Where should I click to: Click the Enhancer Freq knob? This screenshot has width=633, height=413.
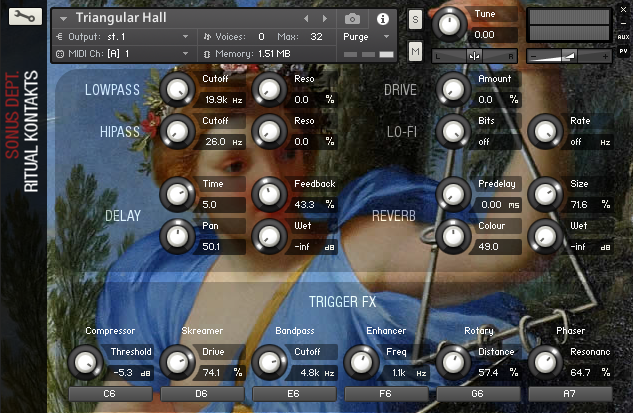point(361,363)
